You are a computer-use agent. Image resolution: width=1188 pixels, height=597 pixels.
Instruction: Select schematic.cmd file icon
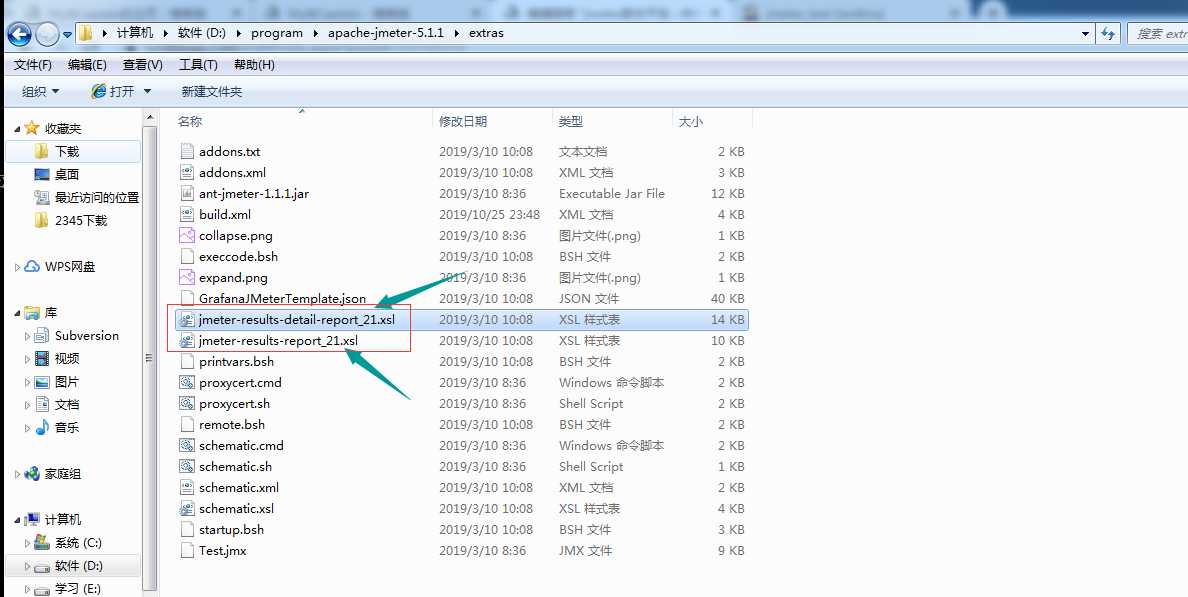(187, 445)
